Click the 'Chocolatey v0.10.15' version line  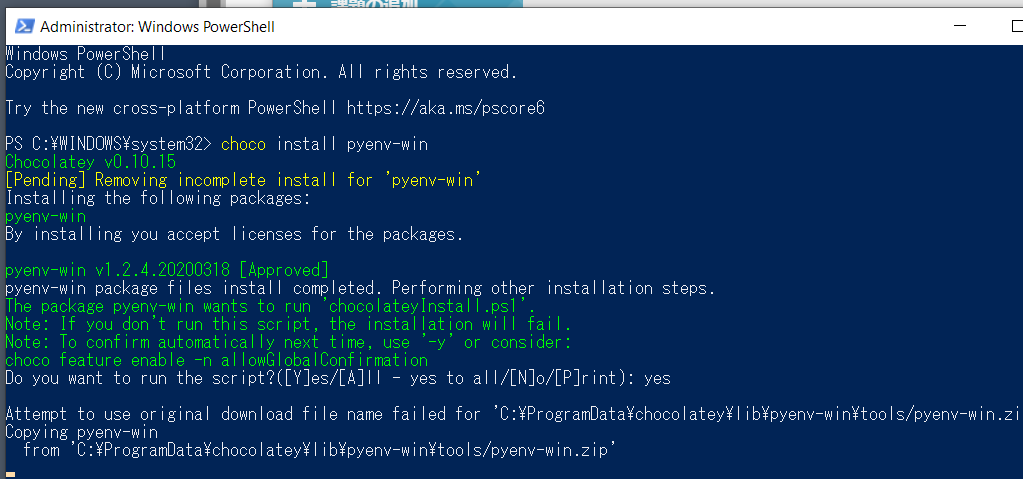(x=91, y=162)
